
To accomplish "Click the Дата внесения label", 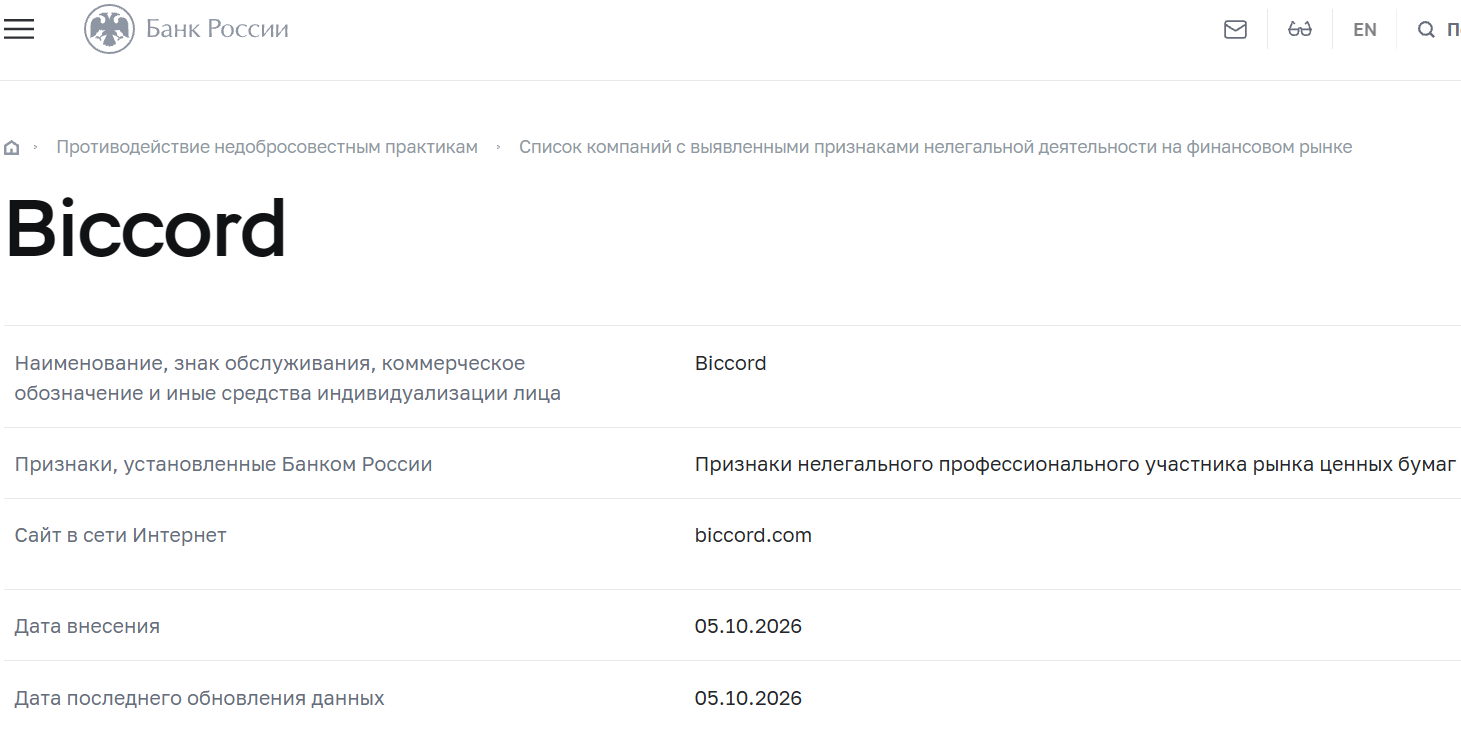I will 87,626.
